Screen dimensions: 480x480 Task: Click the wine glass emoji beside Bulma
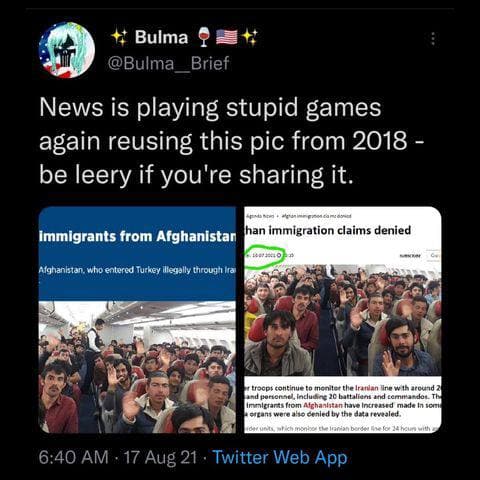point(204,37)
